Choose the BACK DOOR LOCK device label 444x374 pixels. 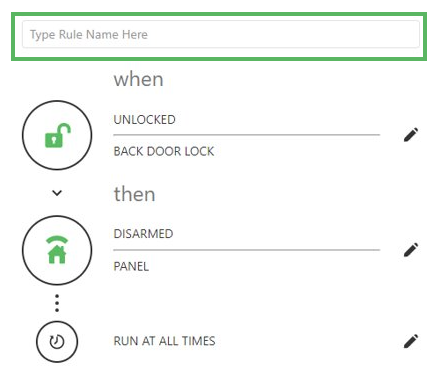point(164,151)
